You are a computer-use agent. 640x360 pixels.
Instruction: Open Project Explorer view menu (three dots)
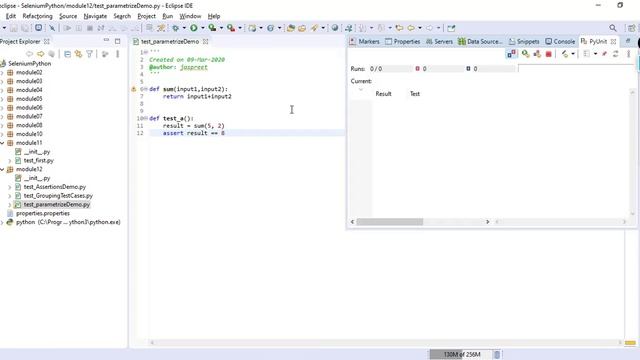[118, 54]
